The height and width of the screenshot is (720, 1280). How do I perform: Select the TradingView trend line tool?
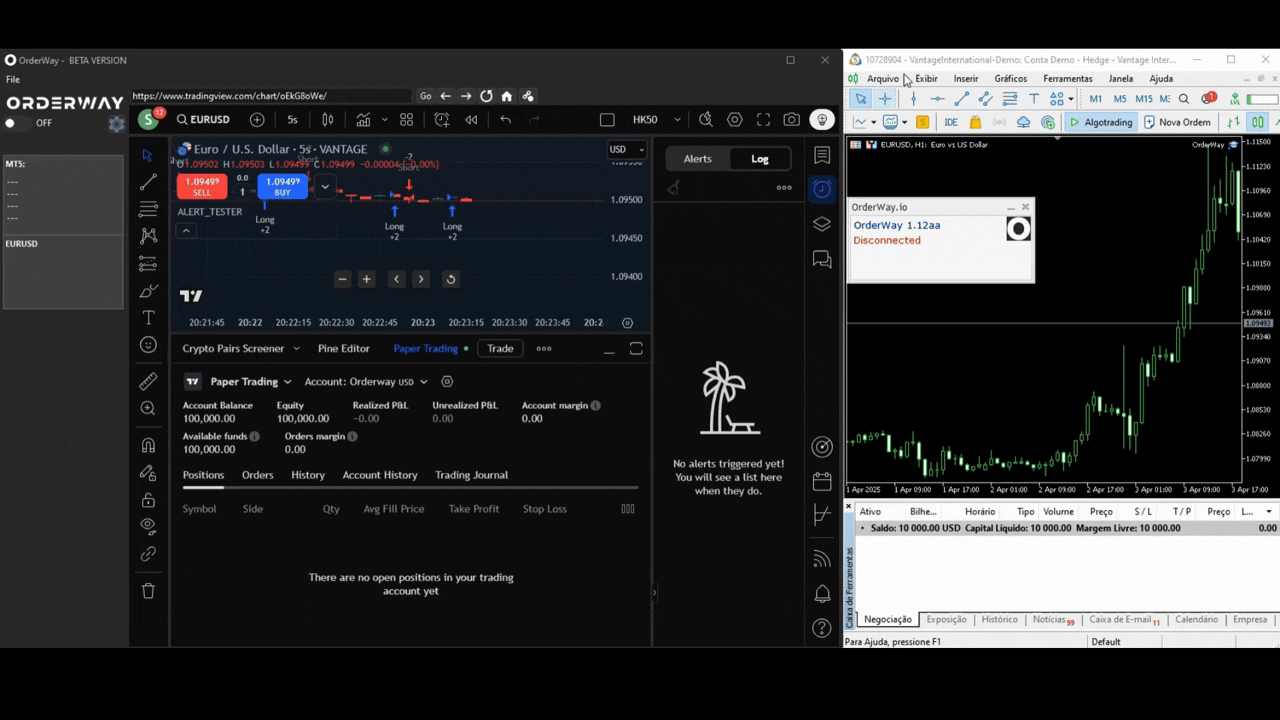(148, 182)
